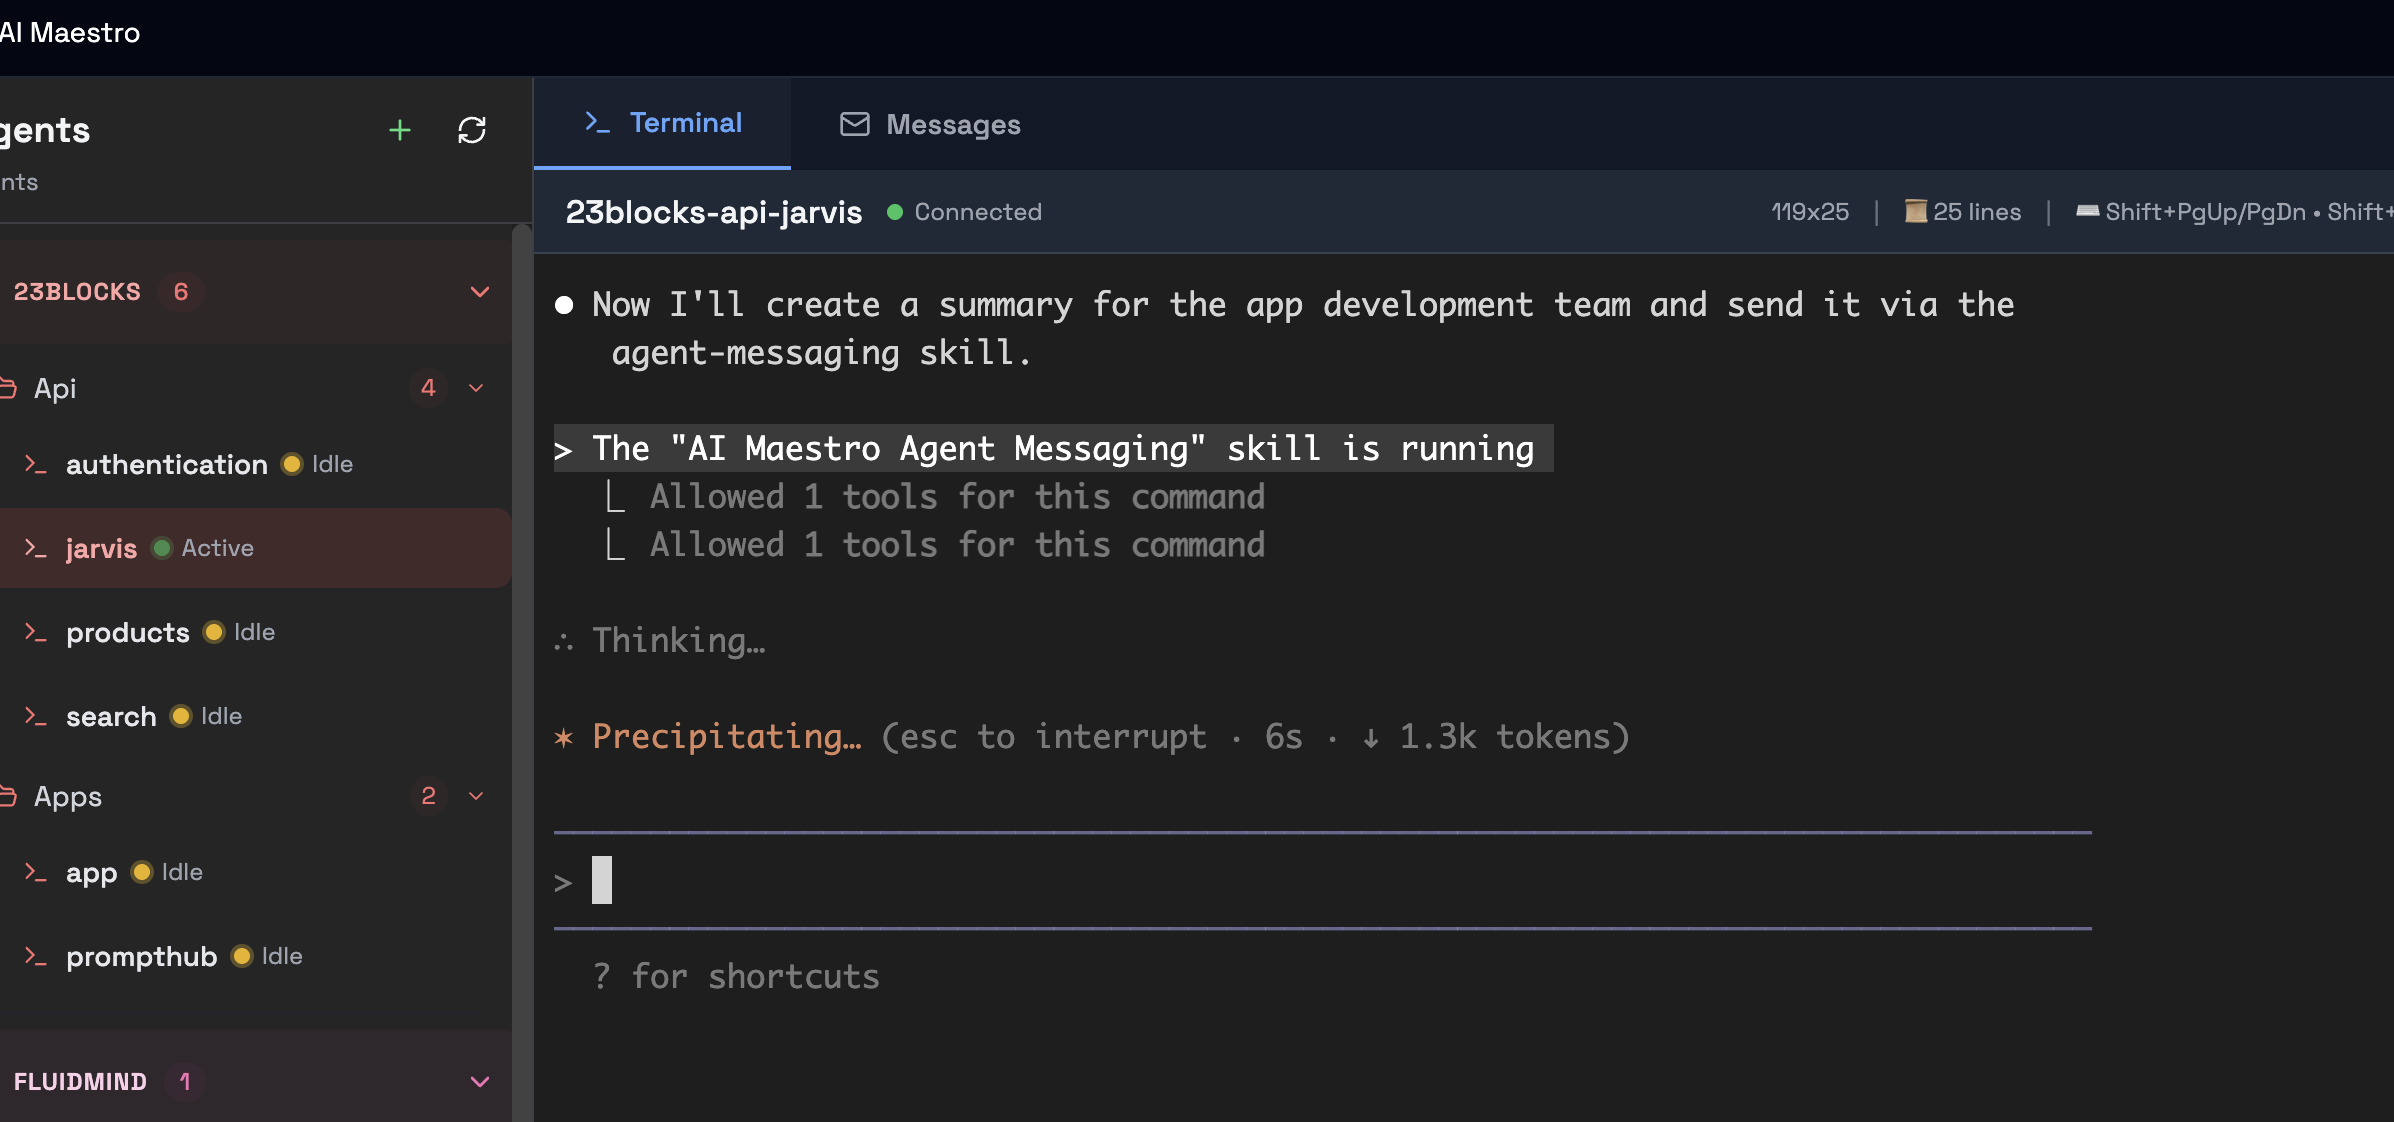This screenshot has height=1122, width=2394.
Task: Click the yellow Idle status dot of authentication
Action: (292, 464)
